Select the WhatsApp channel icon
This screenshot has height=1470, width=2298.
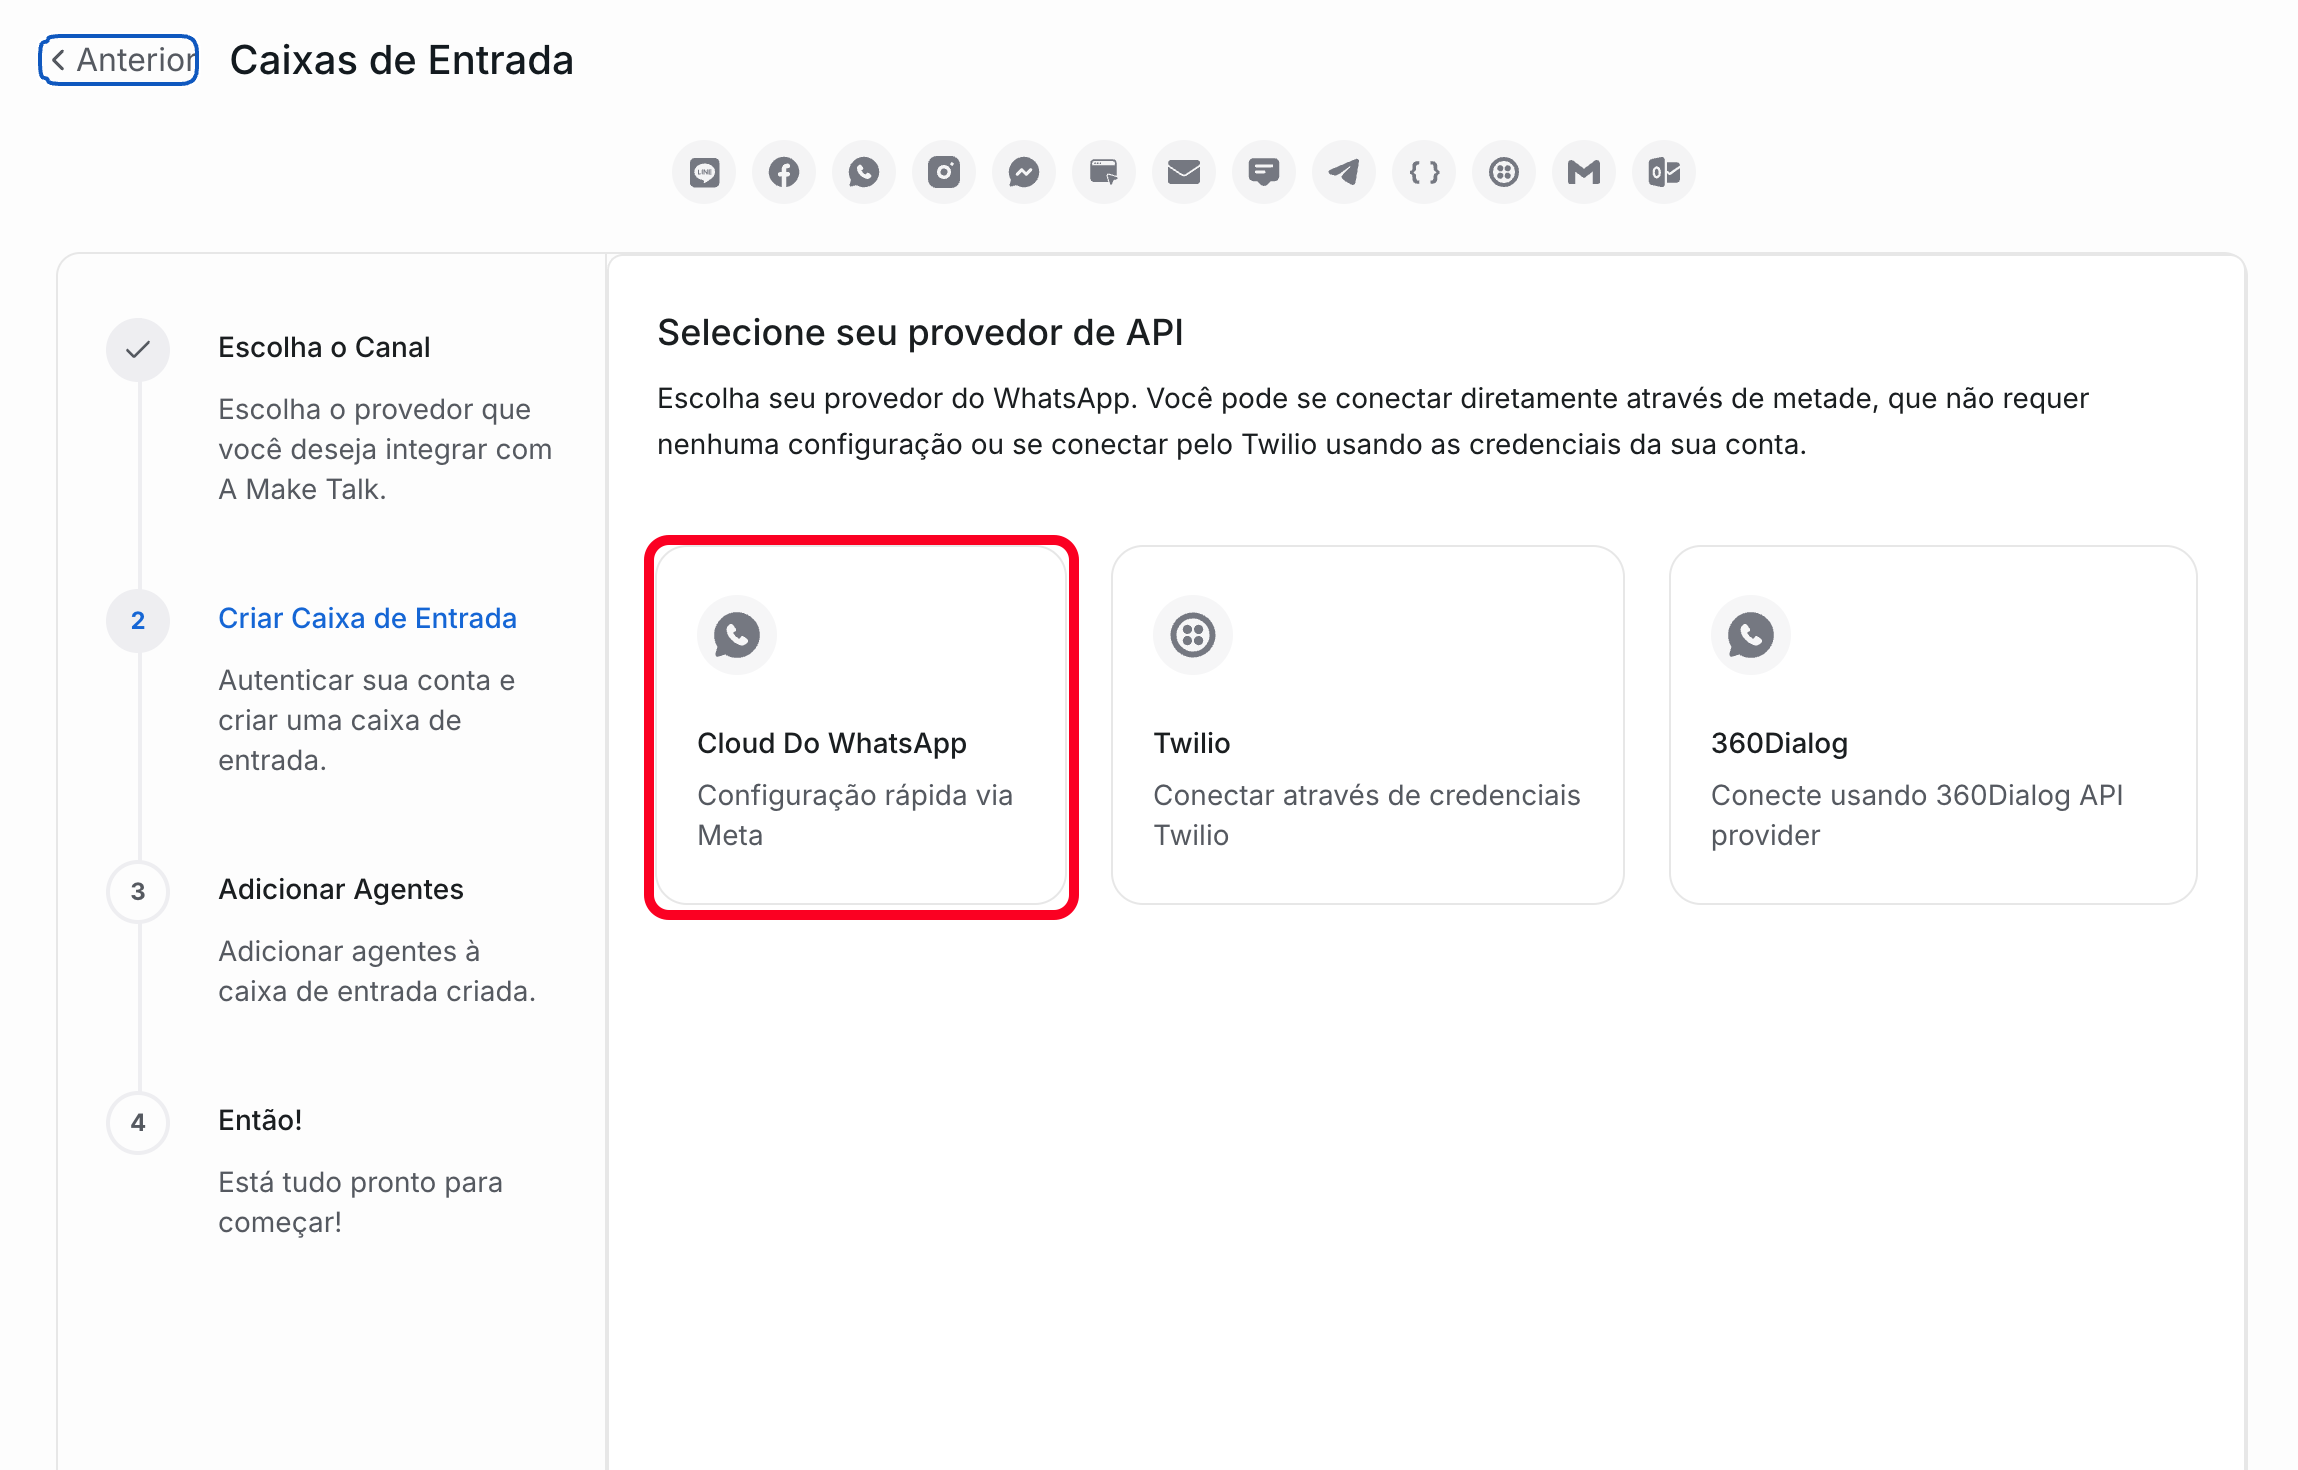[x=864, y=171]
